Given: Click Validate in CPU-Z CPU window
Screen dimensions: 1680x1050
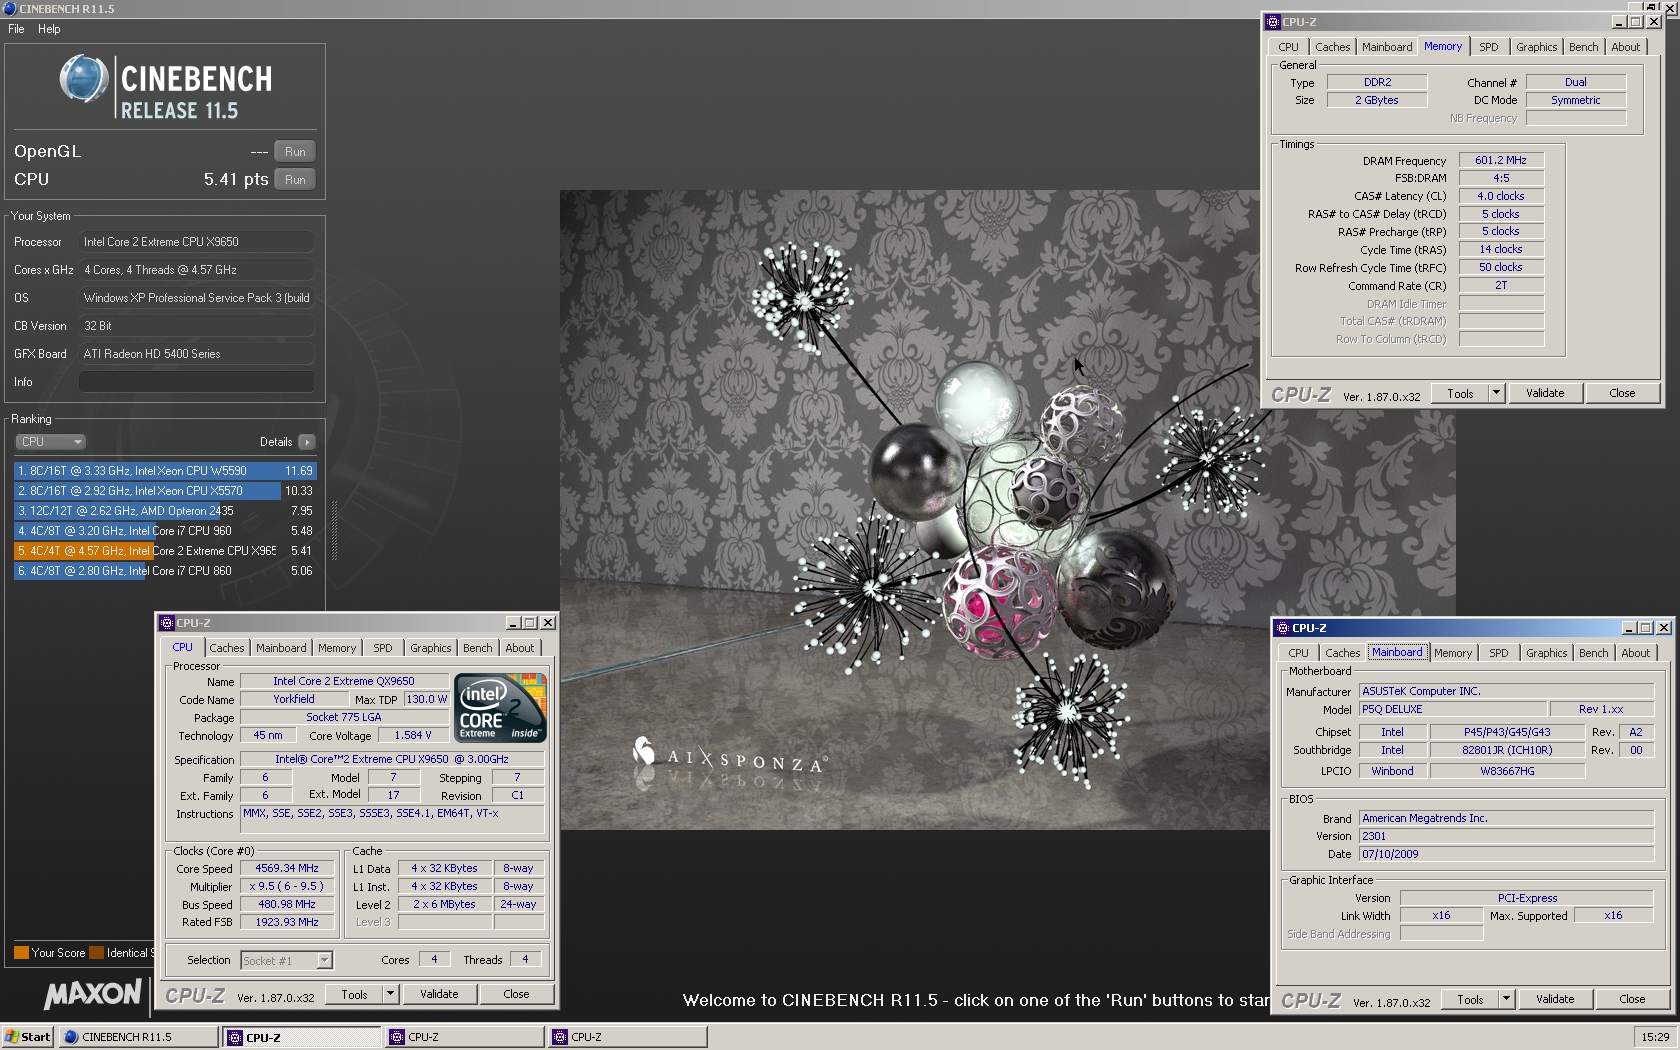Looking at the screenshot, I should 439,994.
